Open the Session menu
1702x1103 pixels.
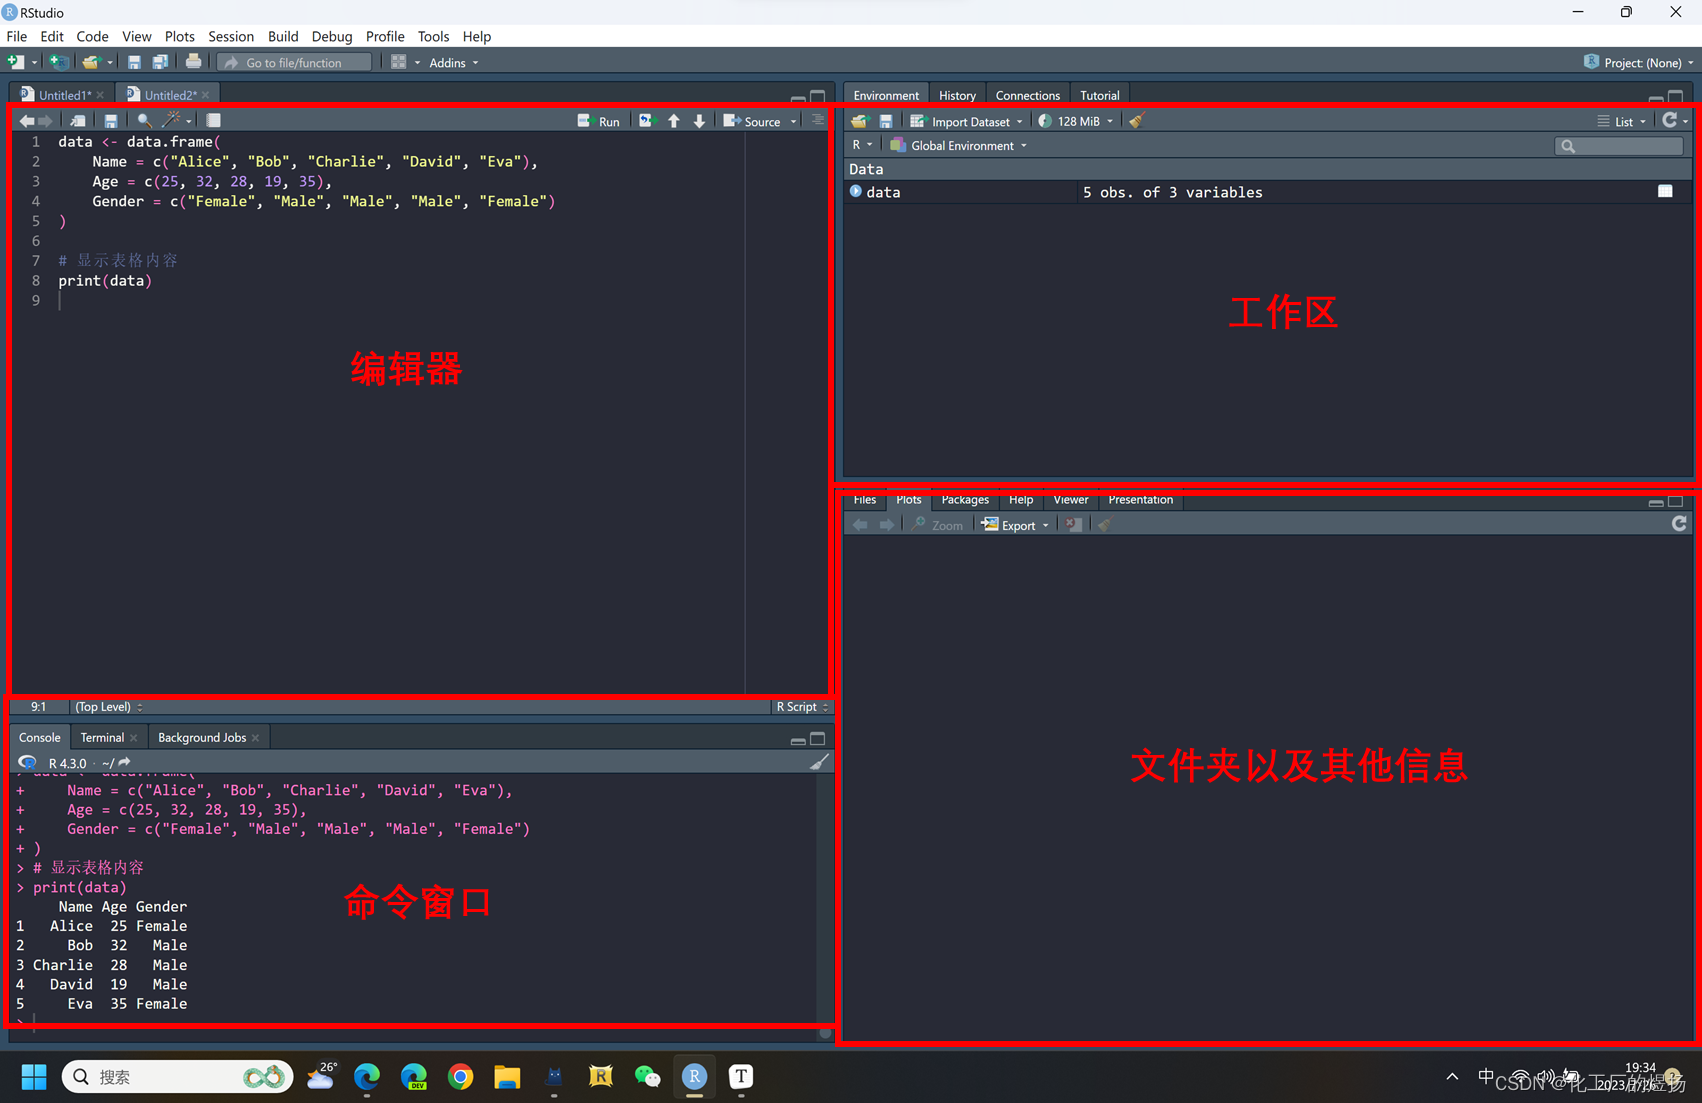pos(231,36)
